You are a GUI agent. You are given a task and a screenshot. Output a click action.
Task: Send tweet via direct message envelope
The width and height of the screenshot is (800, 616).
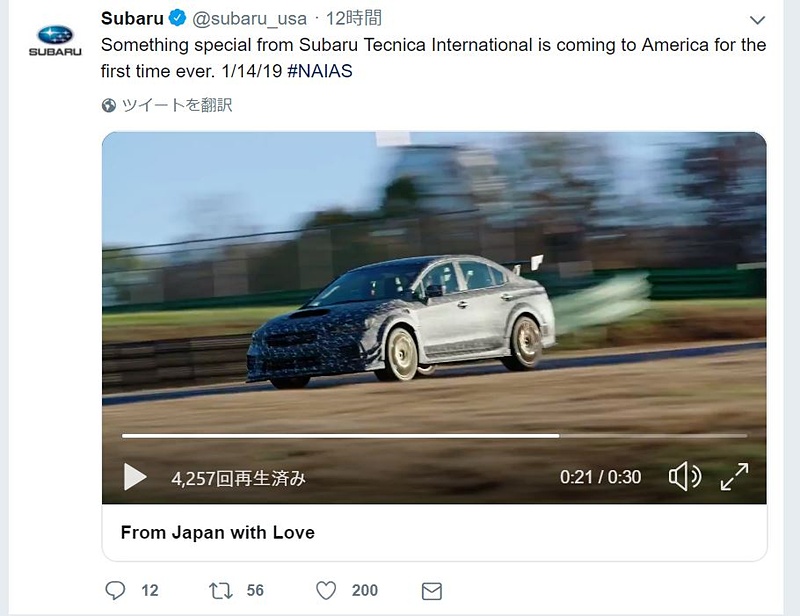pos(432,591)
